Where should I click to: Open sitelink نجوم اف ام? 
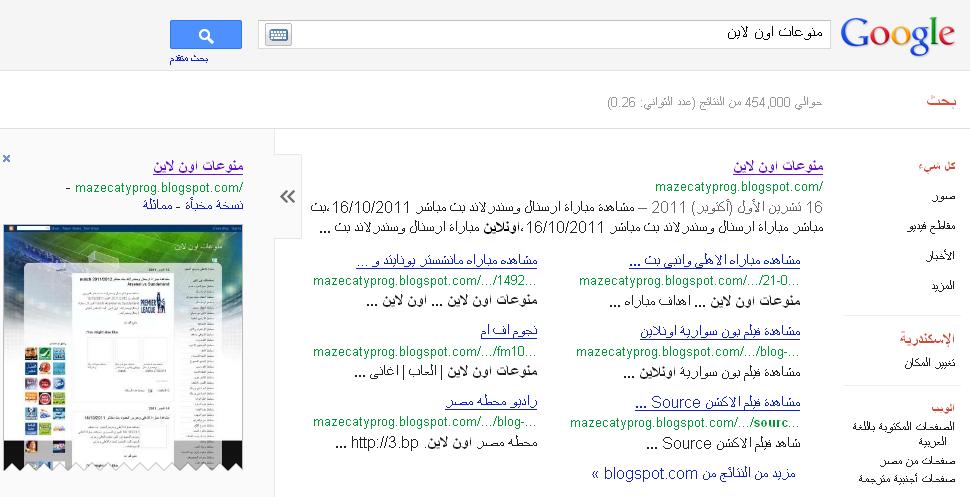pos(509,332)
